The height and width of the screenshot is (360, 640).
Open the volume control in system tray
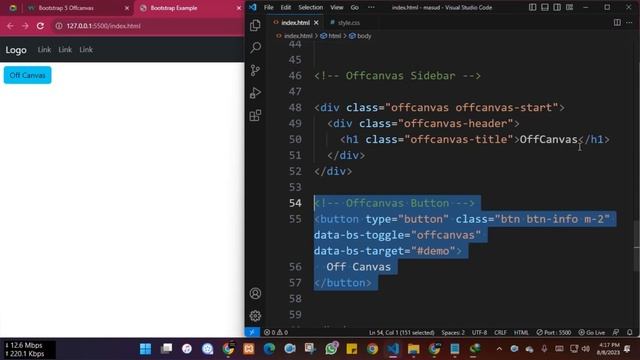click(x=586, y=349)
